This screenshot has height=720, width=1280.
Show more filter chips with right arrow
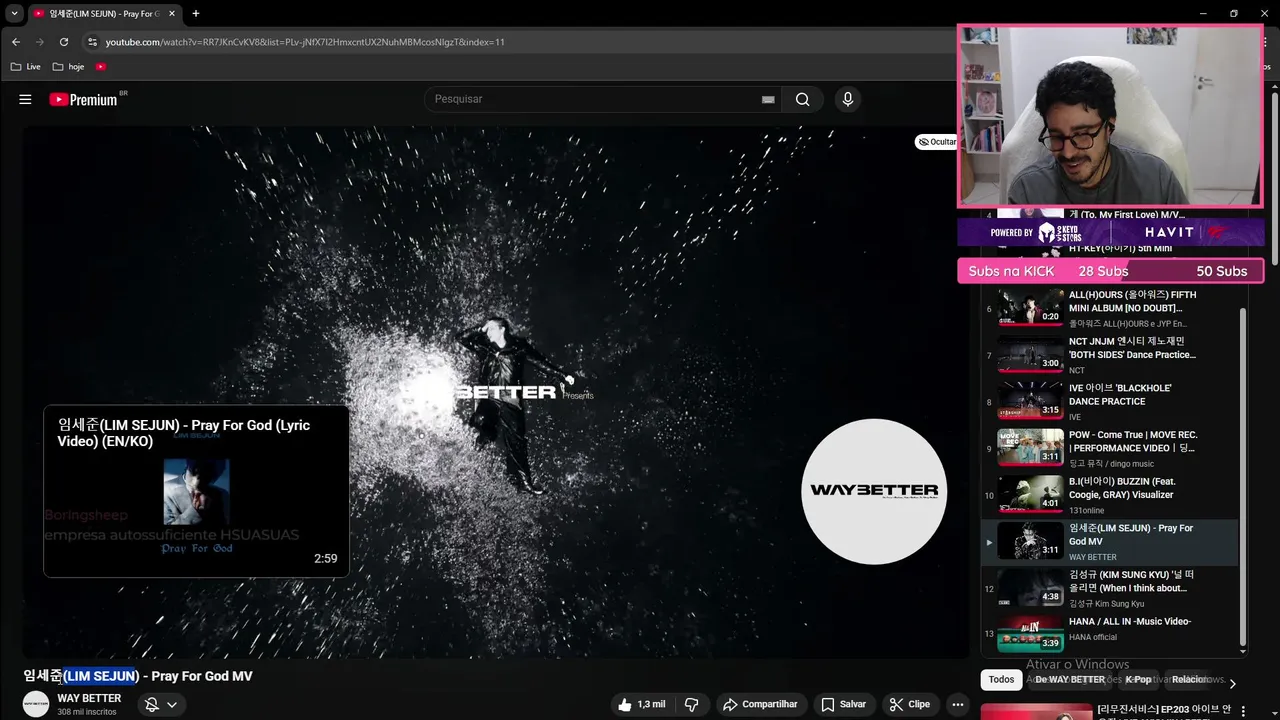tap(1232, 683)
